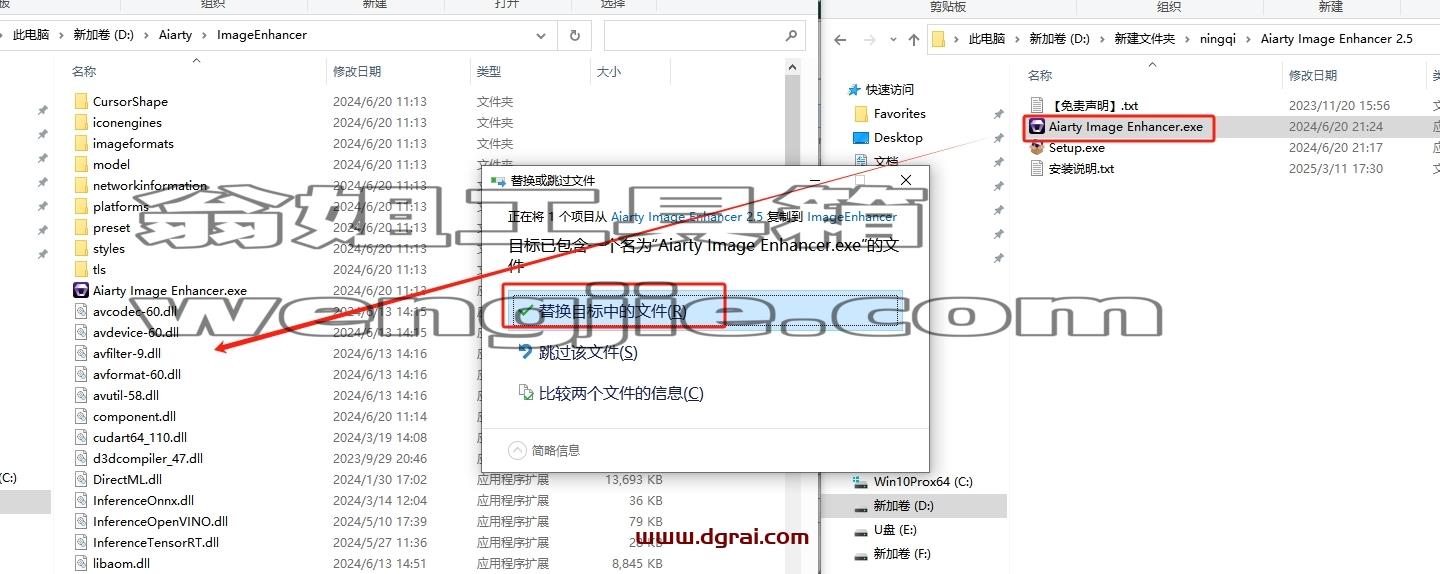Go up one level in right window
This screenshot has width=1440, height=574.
coord(913,39)
